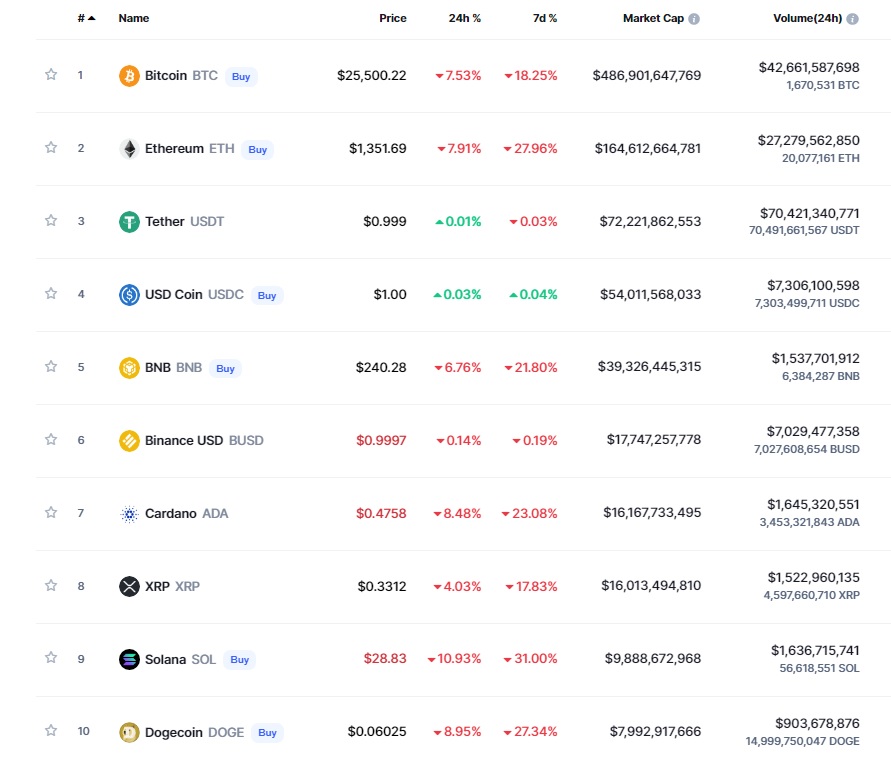This screenshot has height=761, width=891.
Task: Click the USD Coin logo icon
Action: pyautogui.click(x=129, y=295)
